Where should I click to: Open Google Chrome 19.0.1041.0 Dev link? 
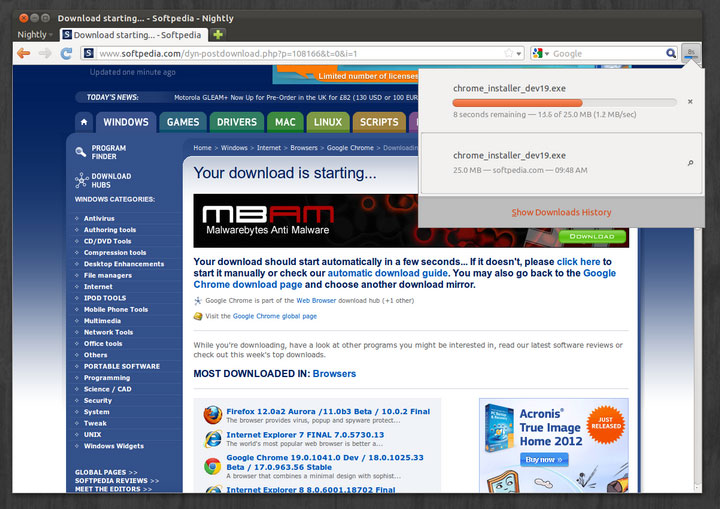coord(325,462)
